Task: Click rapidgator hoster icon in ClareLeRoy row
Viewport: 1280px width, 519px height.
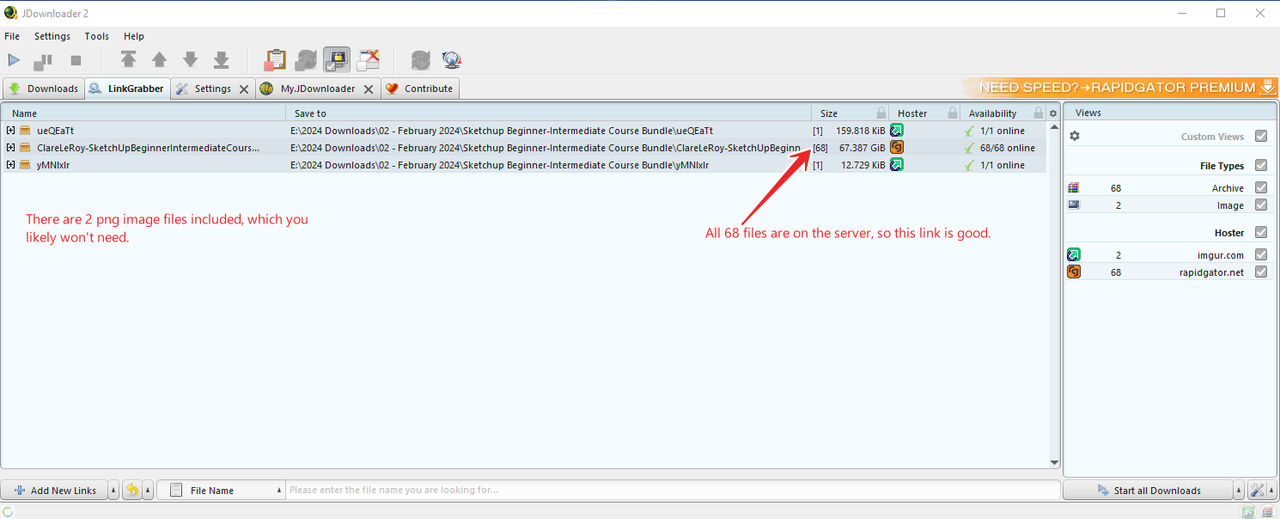Action: pos(897,148)
